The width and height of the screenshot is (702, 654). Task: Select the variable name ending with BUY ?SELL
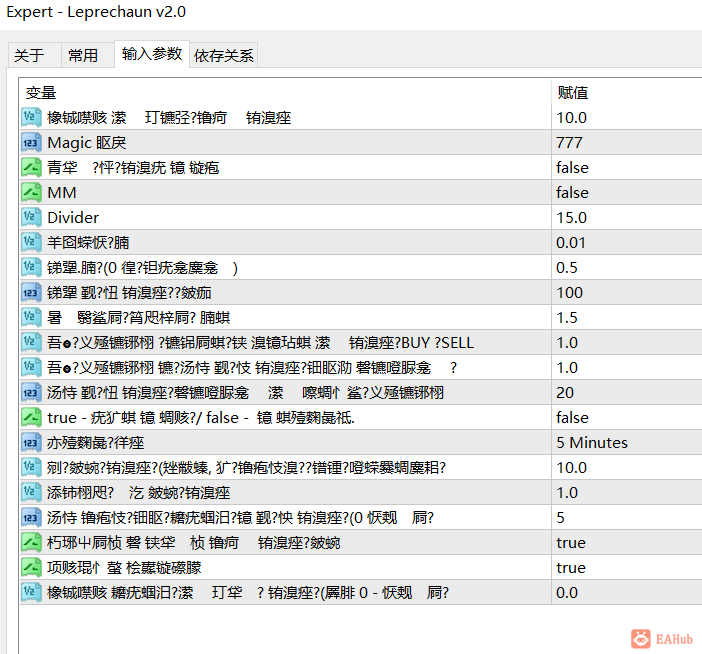pyautogui.click(x=260, y=343)
